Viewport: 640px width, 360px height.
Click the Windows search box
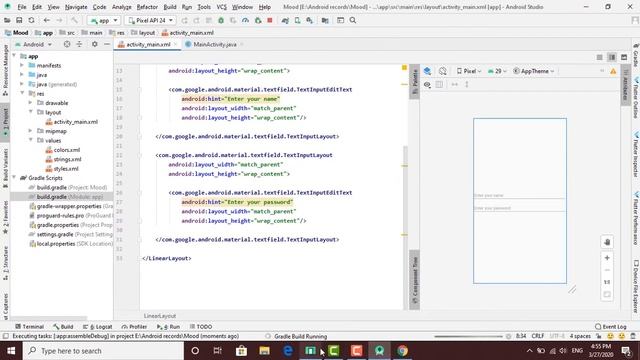104,351
